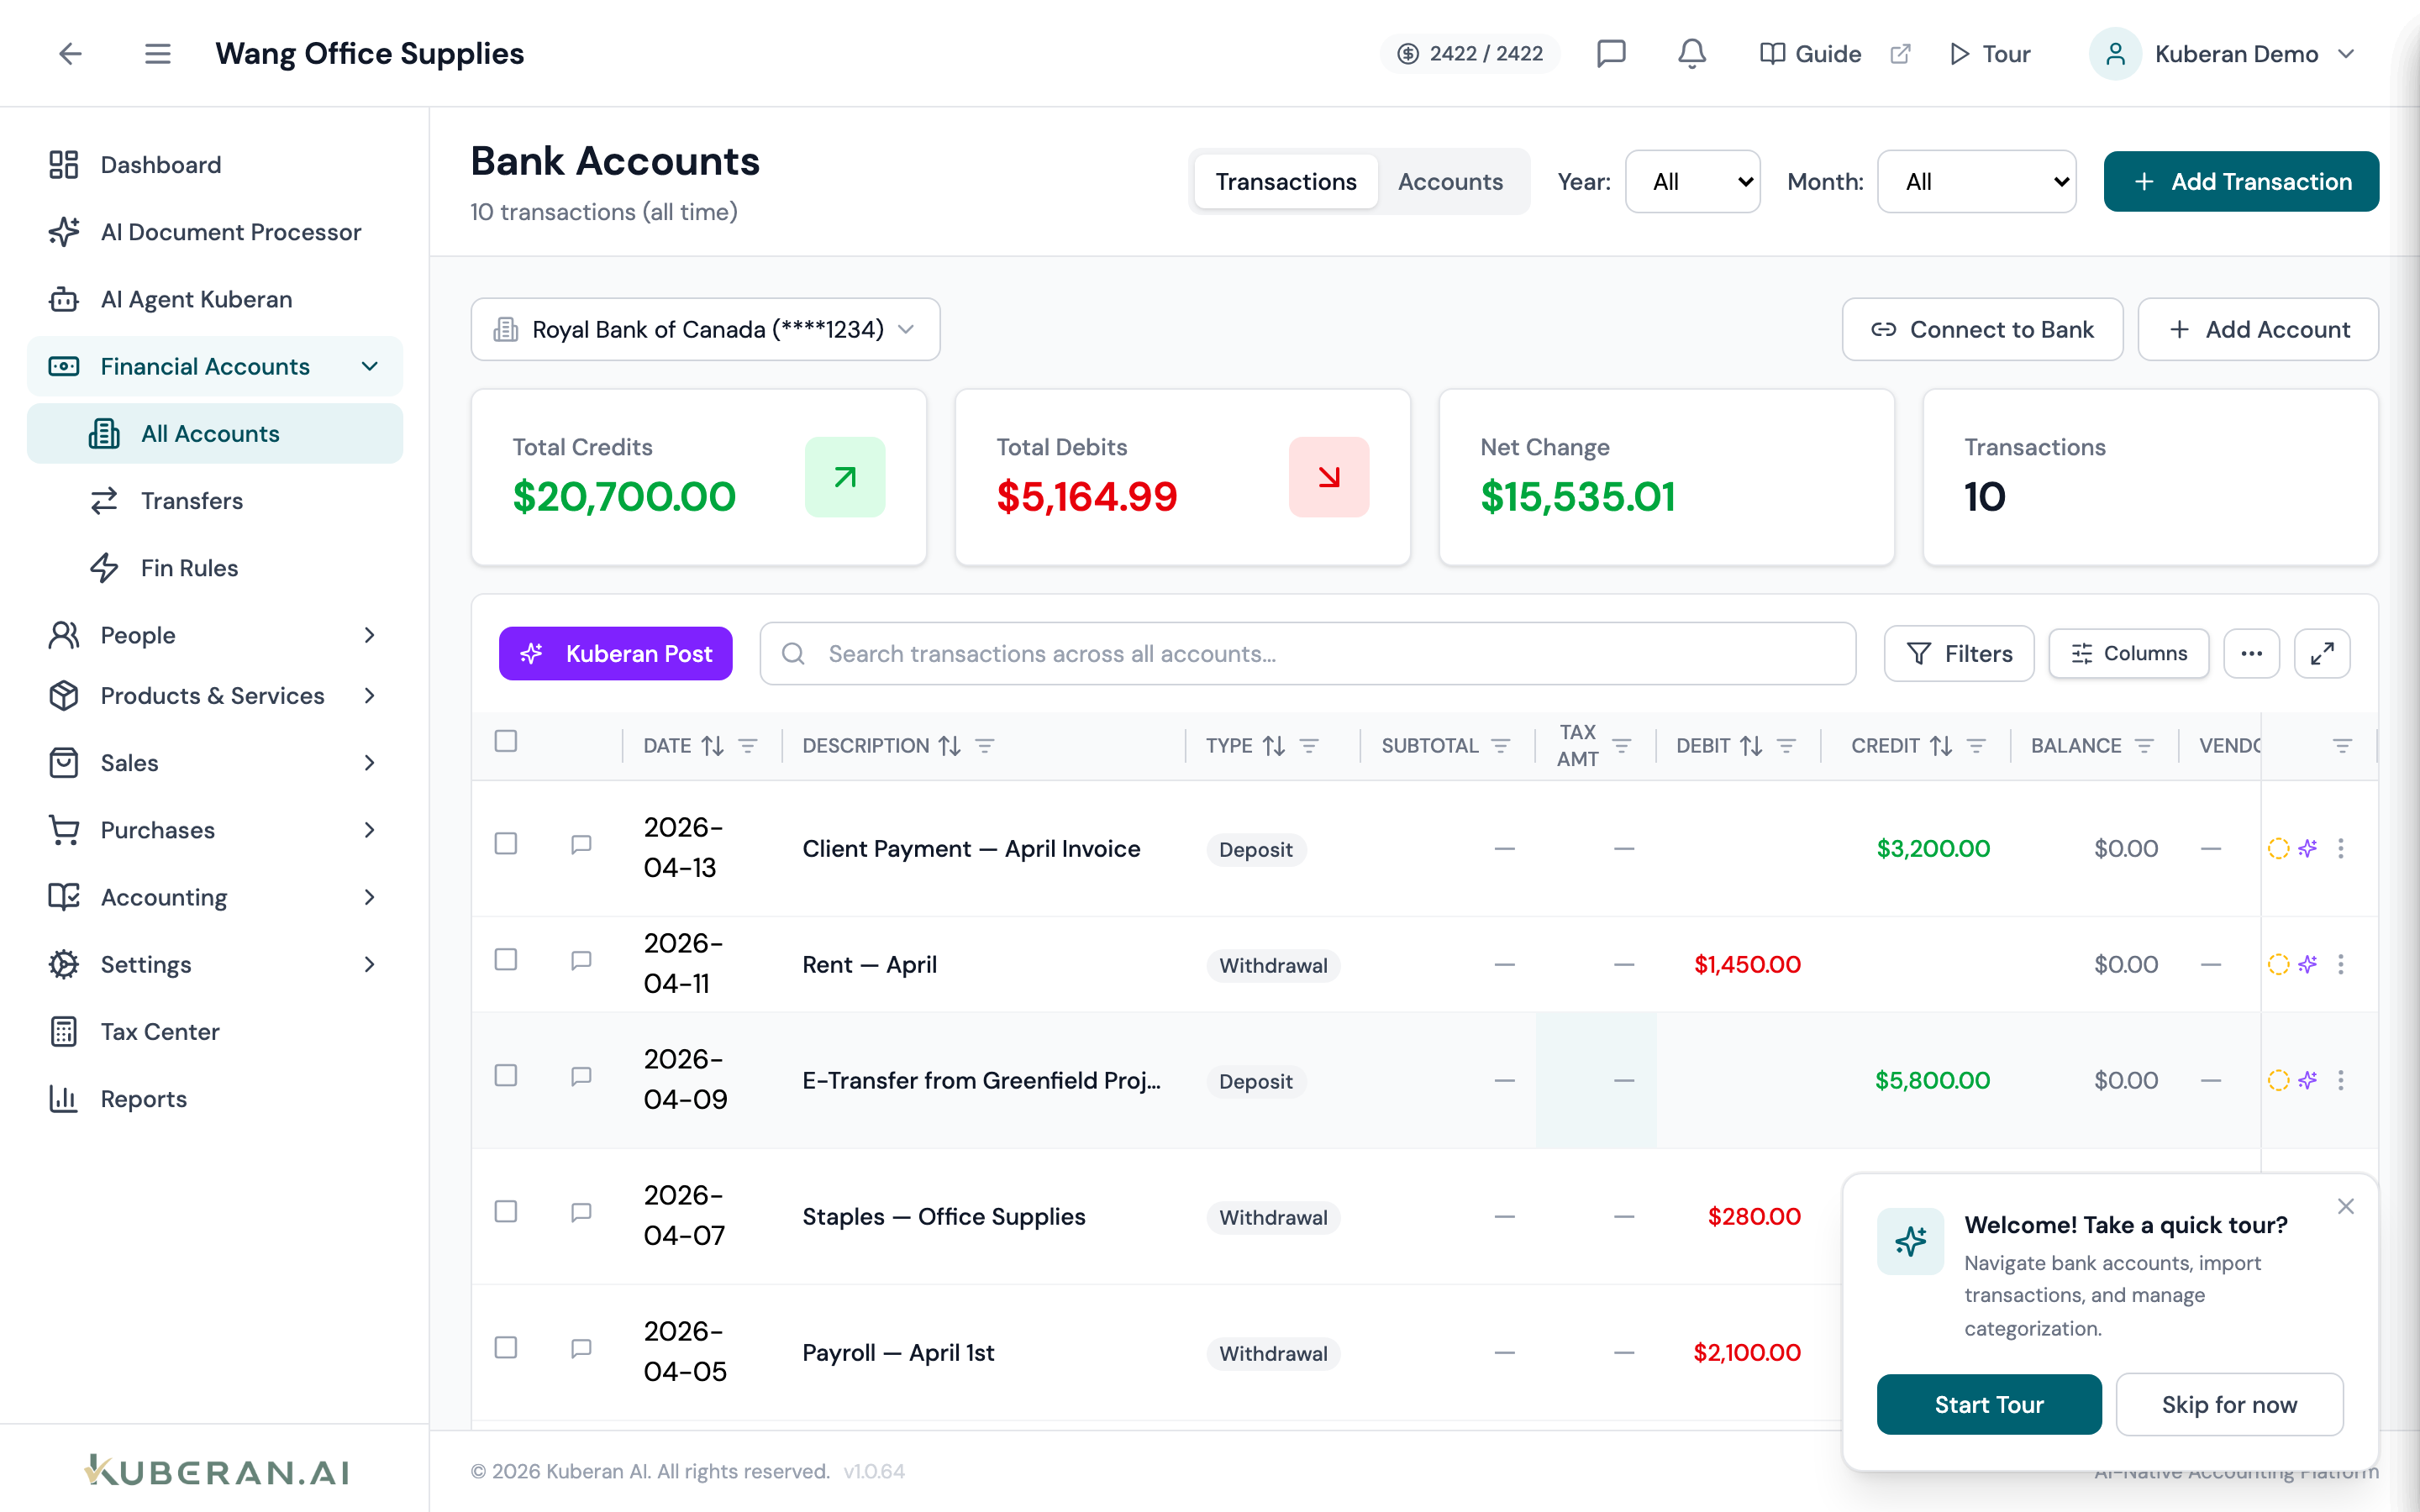Expand Products & Services section
The width and height of the screenshot is (2420, 1512).
pyautogui.click(x=215, y=695)
